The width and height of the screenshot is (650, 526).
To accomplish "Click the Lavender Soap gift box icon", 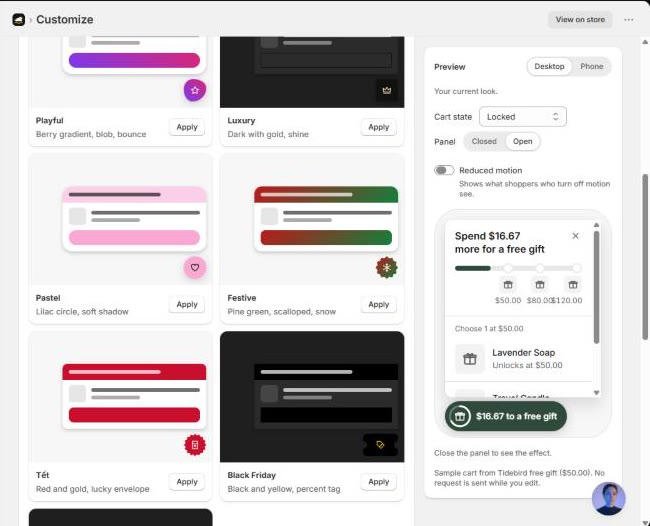I will pos(470,359).
